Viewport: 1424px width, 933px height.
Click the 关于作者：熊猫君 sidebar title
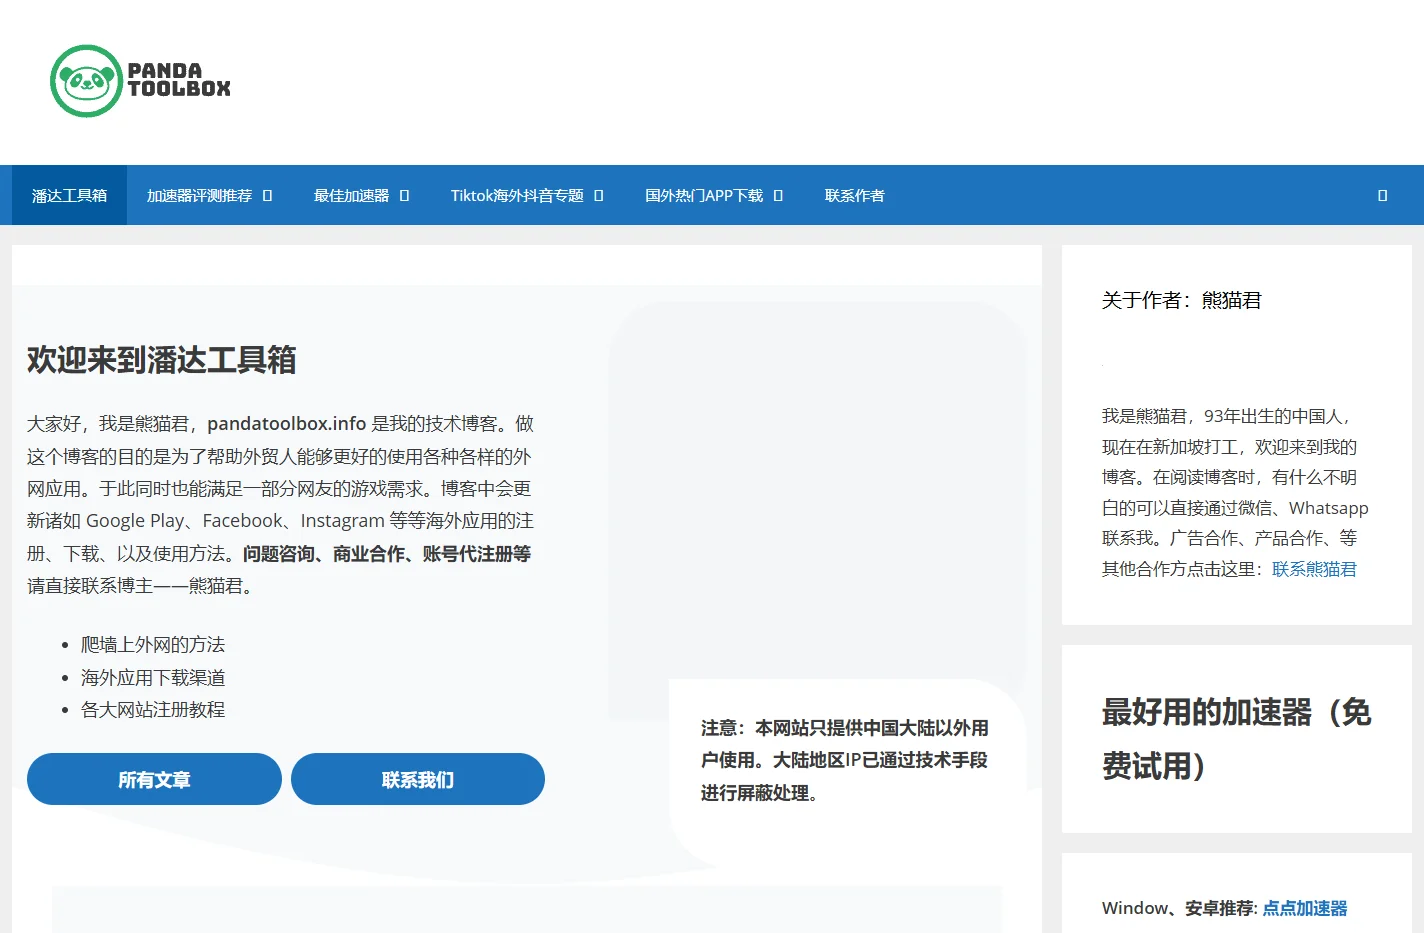click(x=1181, y=300)
